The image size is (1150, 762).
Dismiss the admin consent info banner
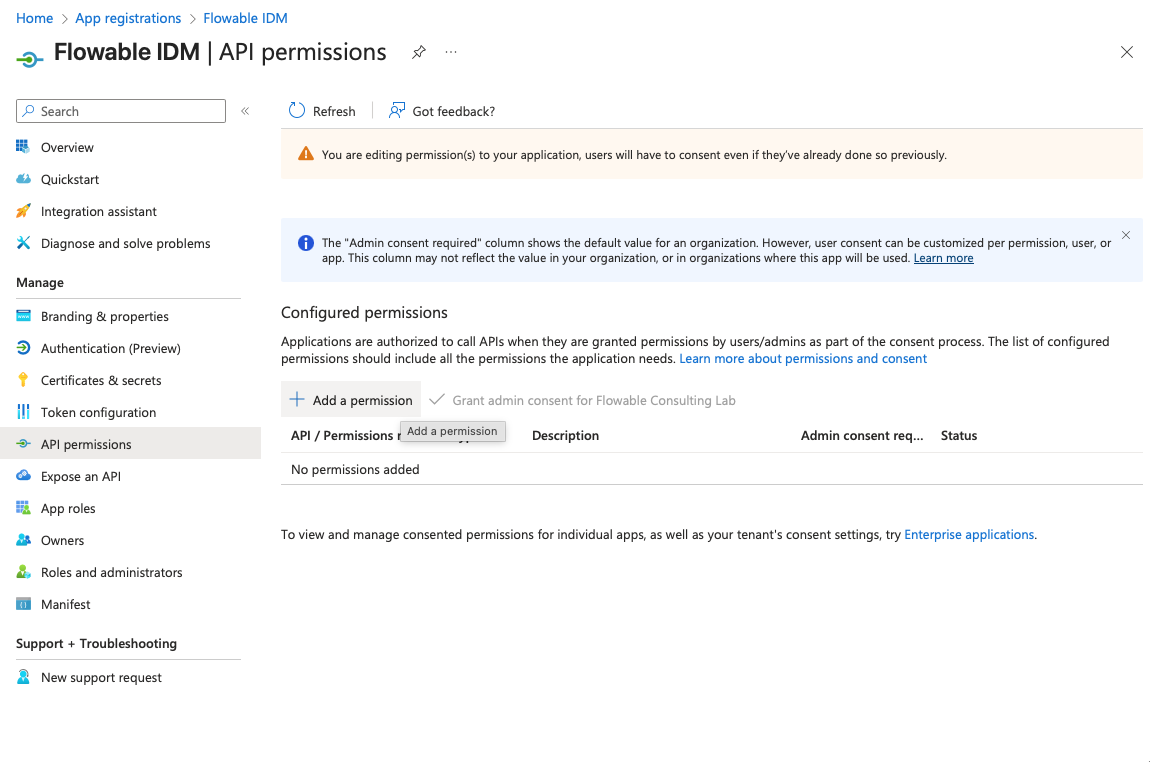(1126, 235)
